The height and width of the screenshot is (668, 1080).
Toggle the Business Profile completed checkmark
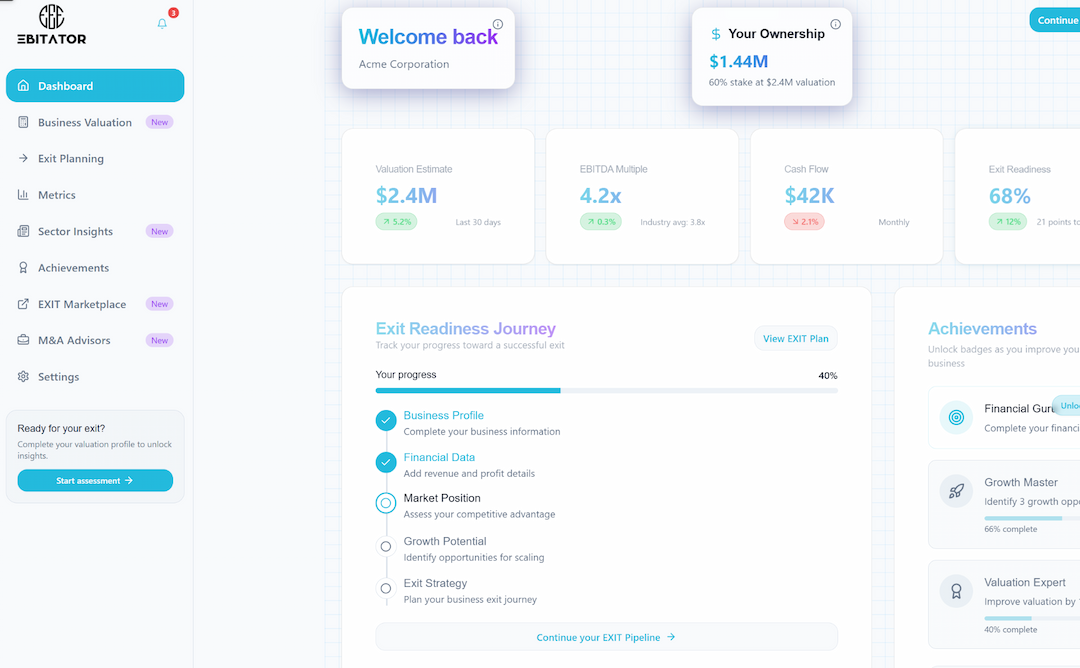386,420
